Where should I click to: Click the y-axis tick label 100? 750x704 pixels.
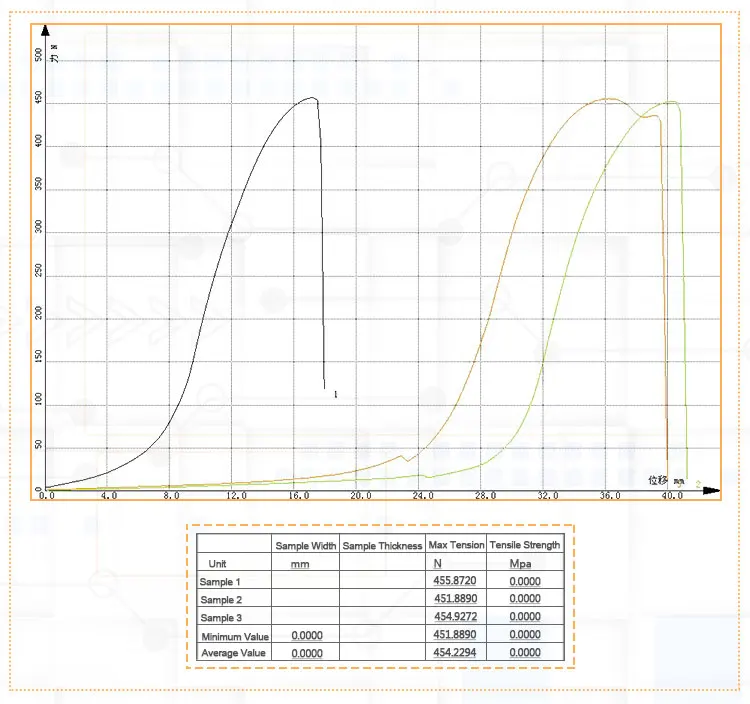[x=39, y=399]
